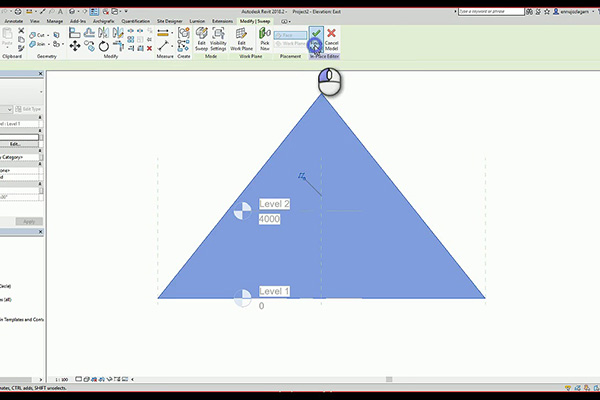The image size is (600, 400).
Task: Click the Aligned Dimension icon in Measure panel
Action: click(163, 33)
